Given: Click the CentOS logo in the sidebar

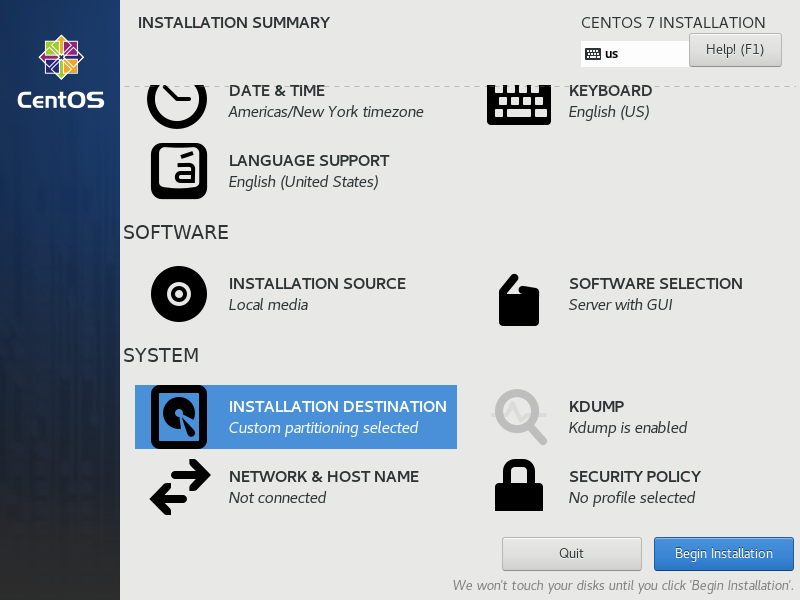Looking at the screenshot, I should tap(61, 72).
